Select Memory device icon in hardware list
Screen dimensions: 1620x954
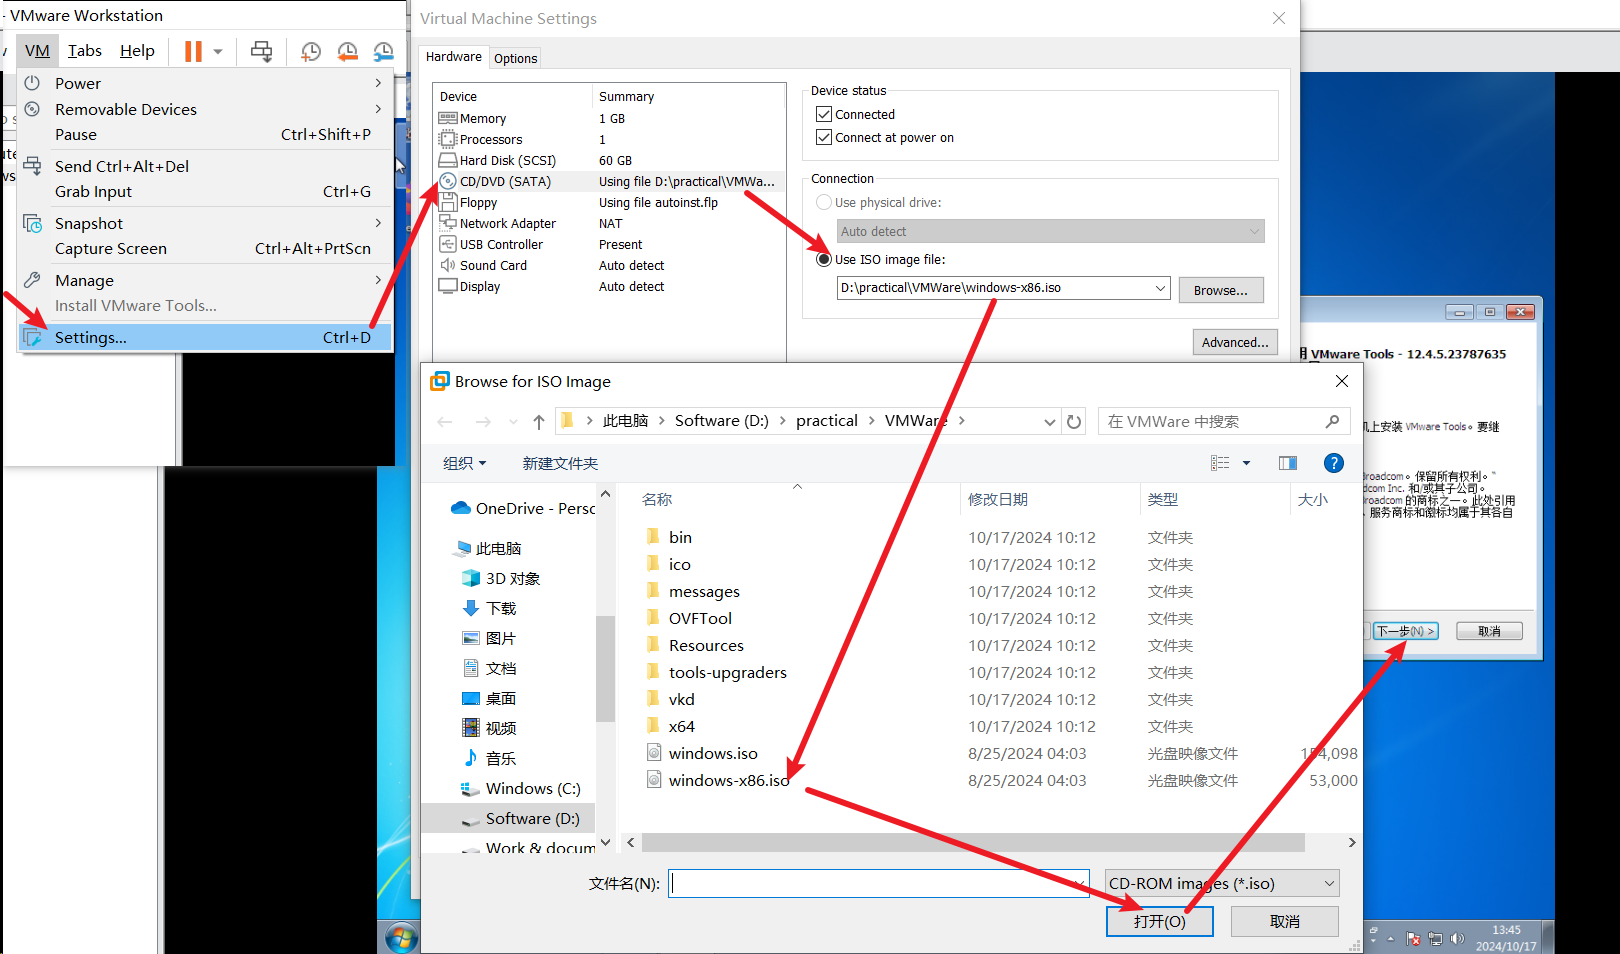click(x=448, y=118)
